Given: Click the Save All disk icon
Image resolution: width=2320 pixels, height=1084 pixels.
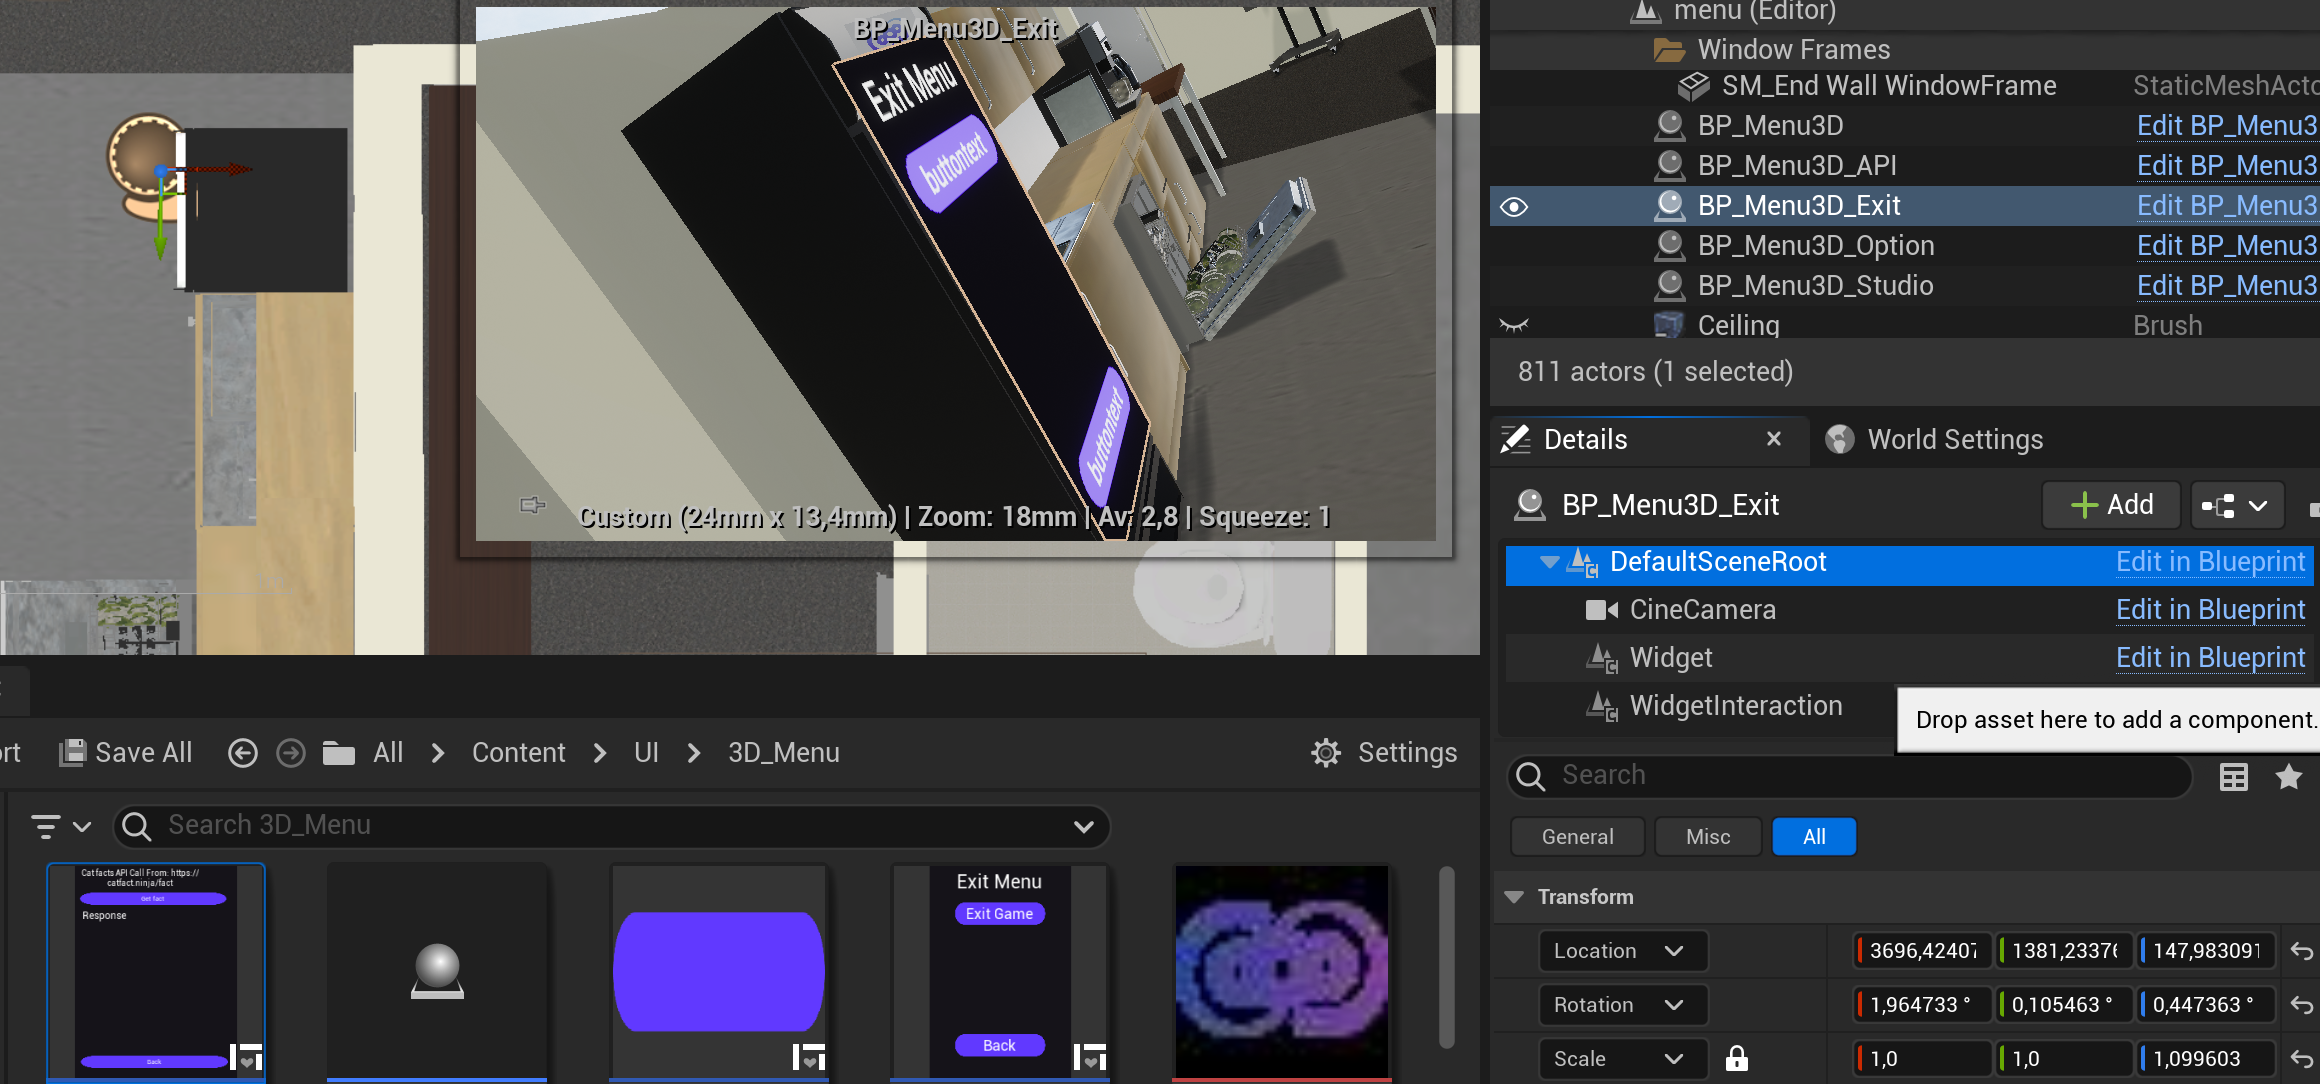Looking at the screenshot, I should coord(72,753).
